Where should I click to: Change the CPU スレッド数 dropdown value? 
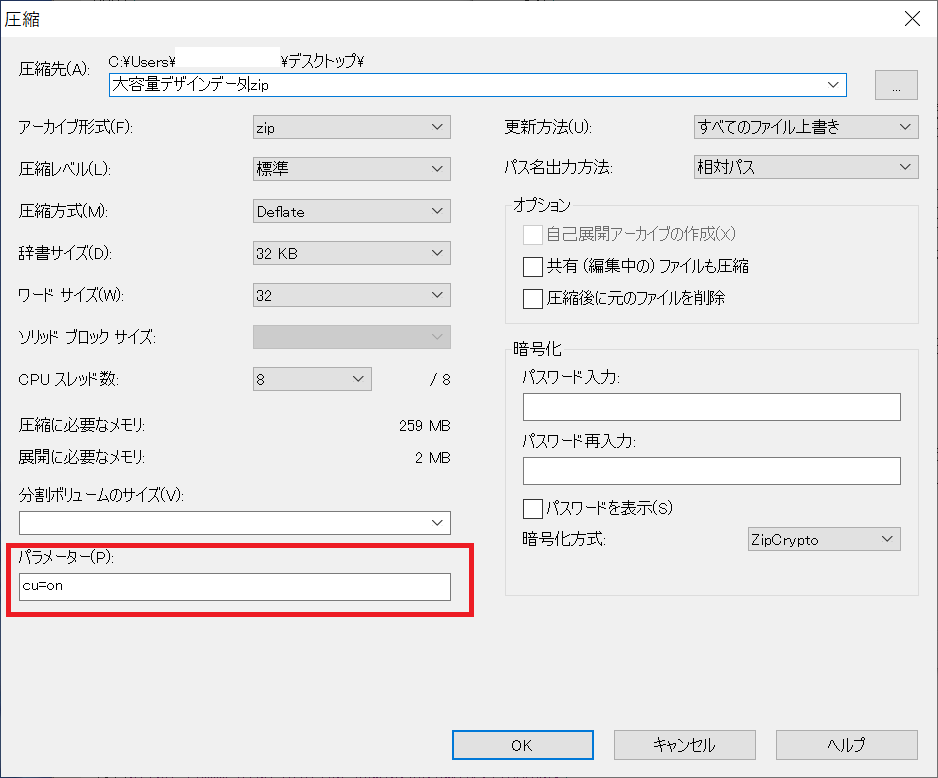pos(312,379)
